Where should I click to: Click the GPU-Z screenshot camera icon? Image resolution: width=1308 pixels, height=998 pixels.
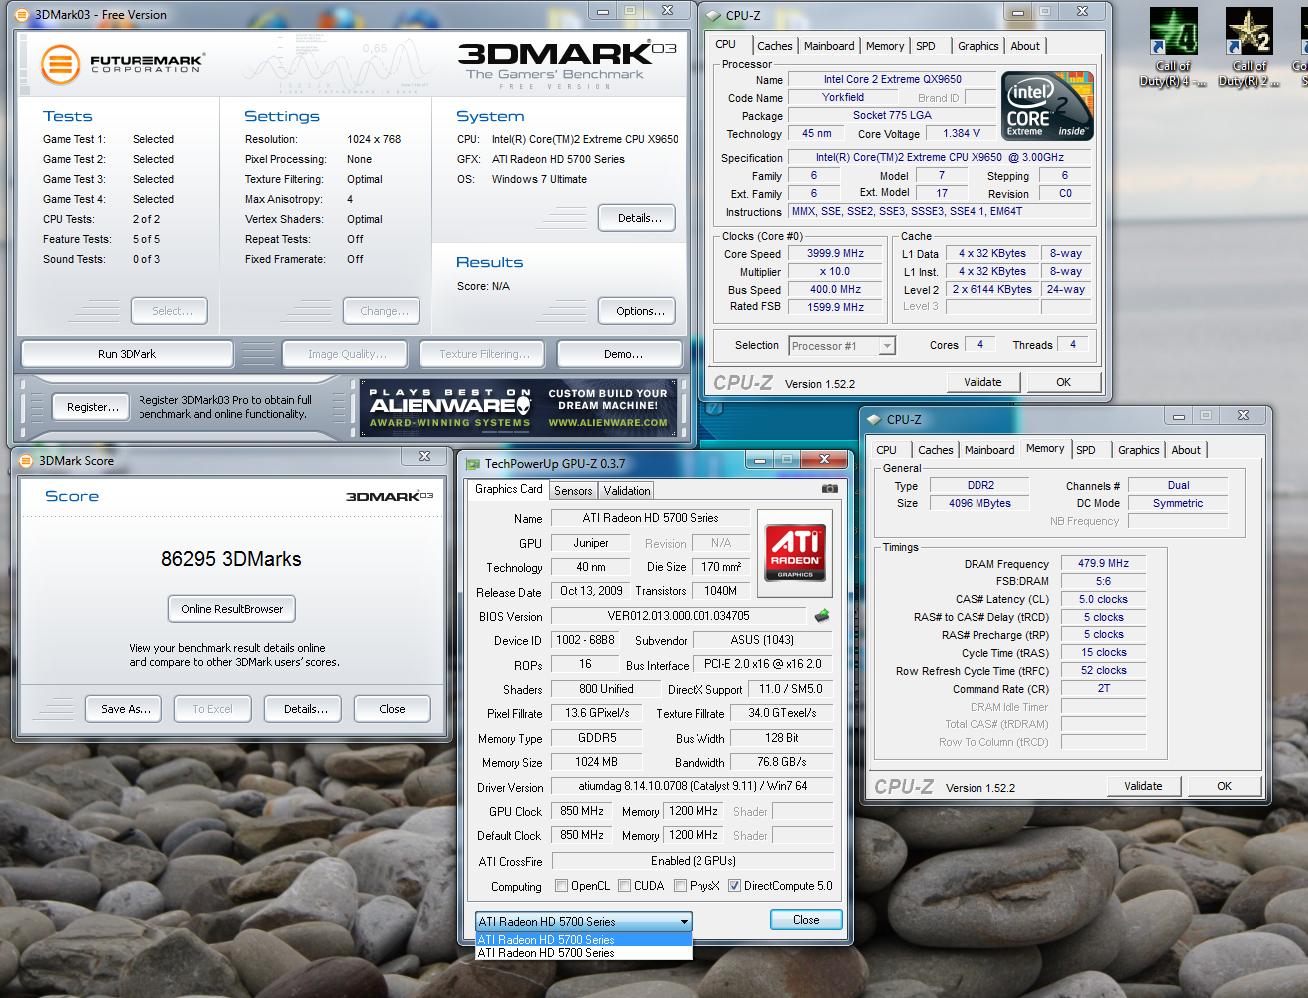pyautogui.click(x=830, y=489)
